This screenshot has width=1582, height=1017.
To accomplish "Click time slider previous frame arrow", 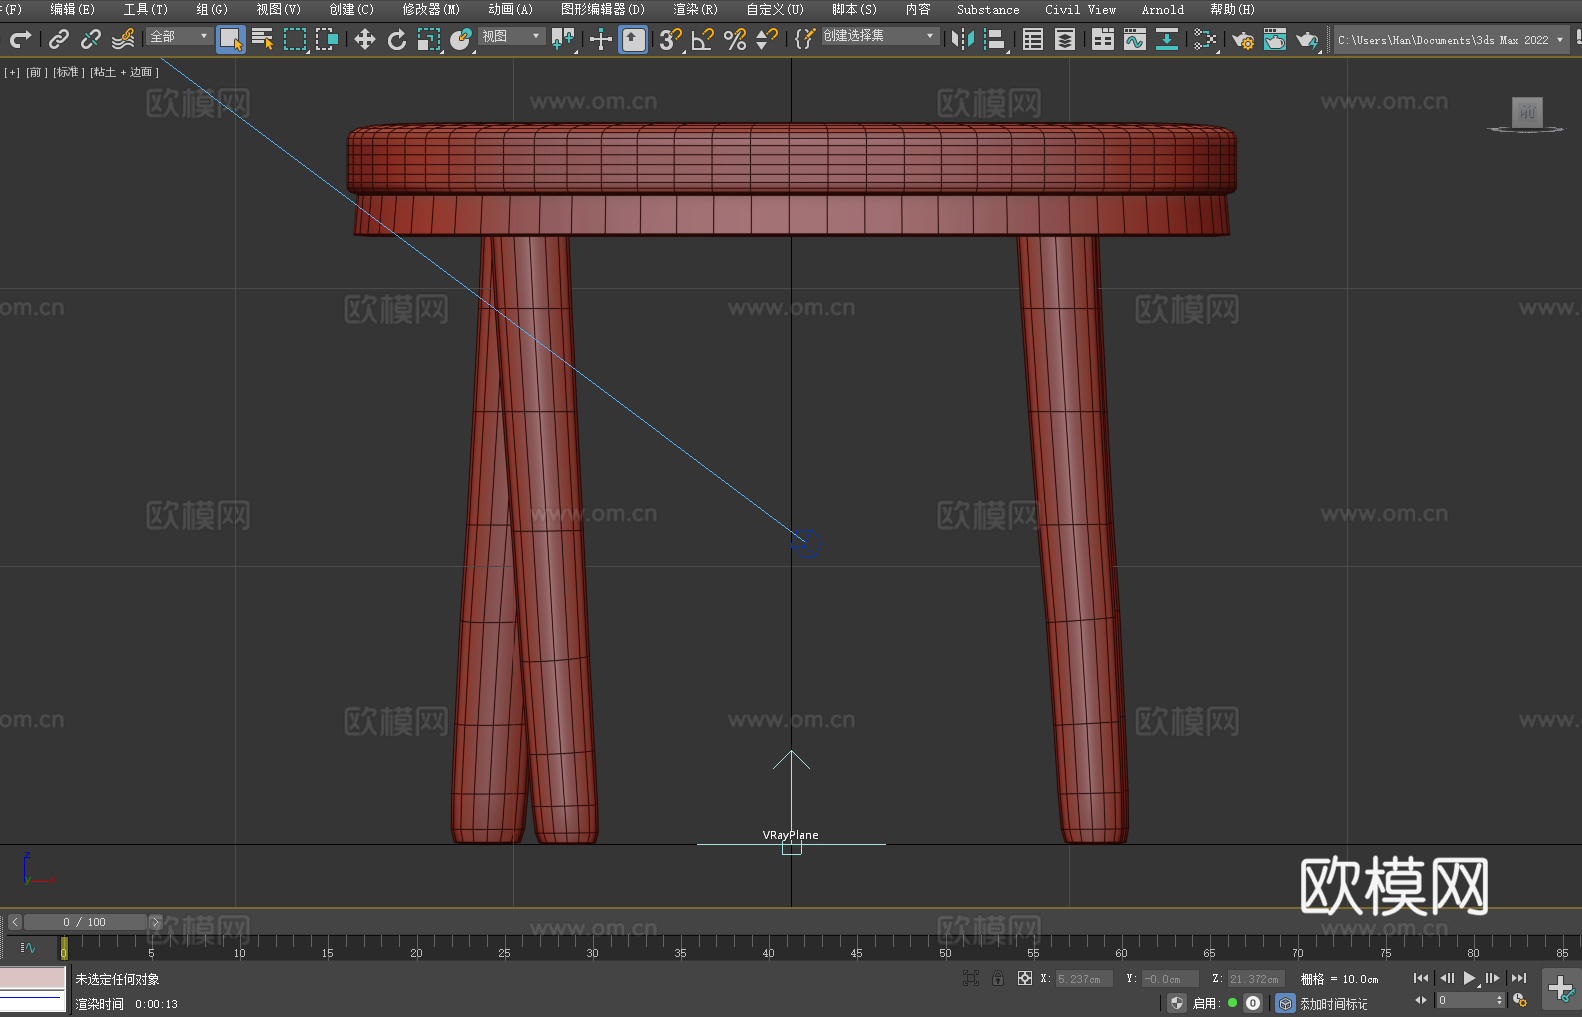I will pyautogui.click(x=14, y=922).
